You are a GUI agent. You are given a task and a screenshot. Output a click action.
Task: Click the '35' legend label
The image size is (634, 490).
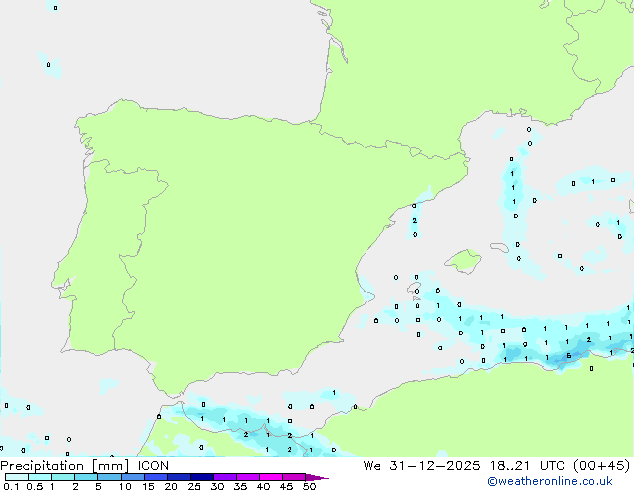[x=240, y=486]
